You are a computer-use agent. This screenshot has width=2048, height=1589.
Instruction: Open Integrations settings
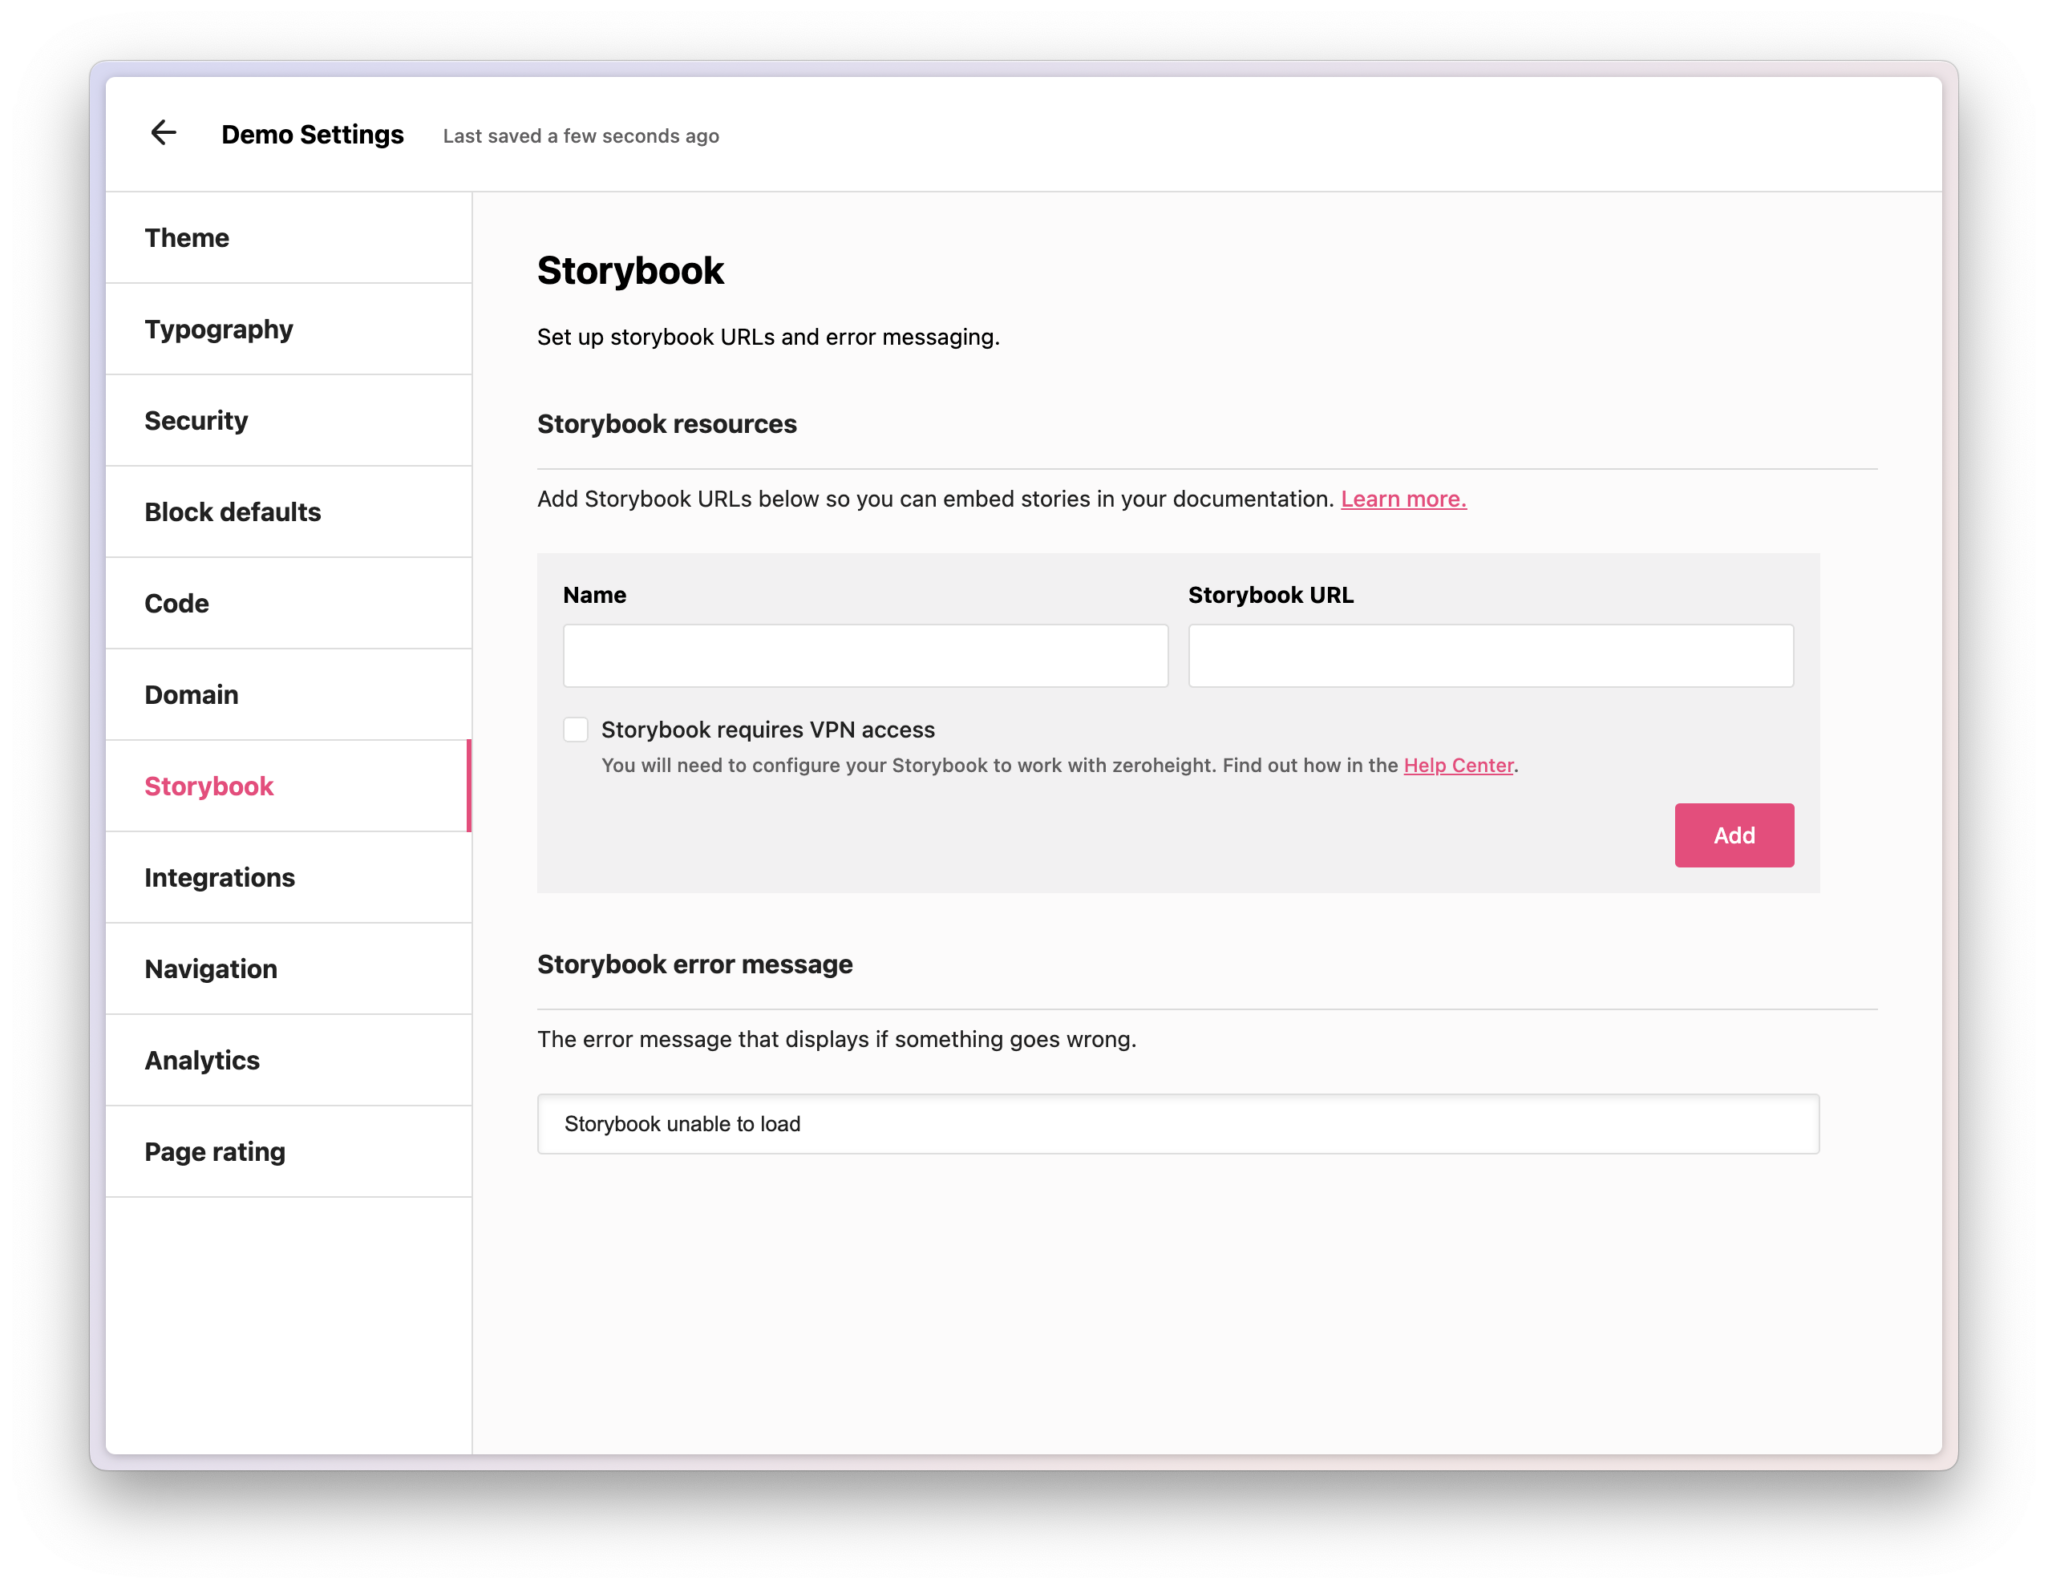pos(288,878)
